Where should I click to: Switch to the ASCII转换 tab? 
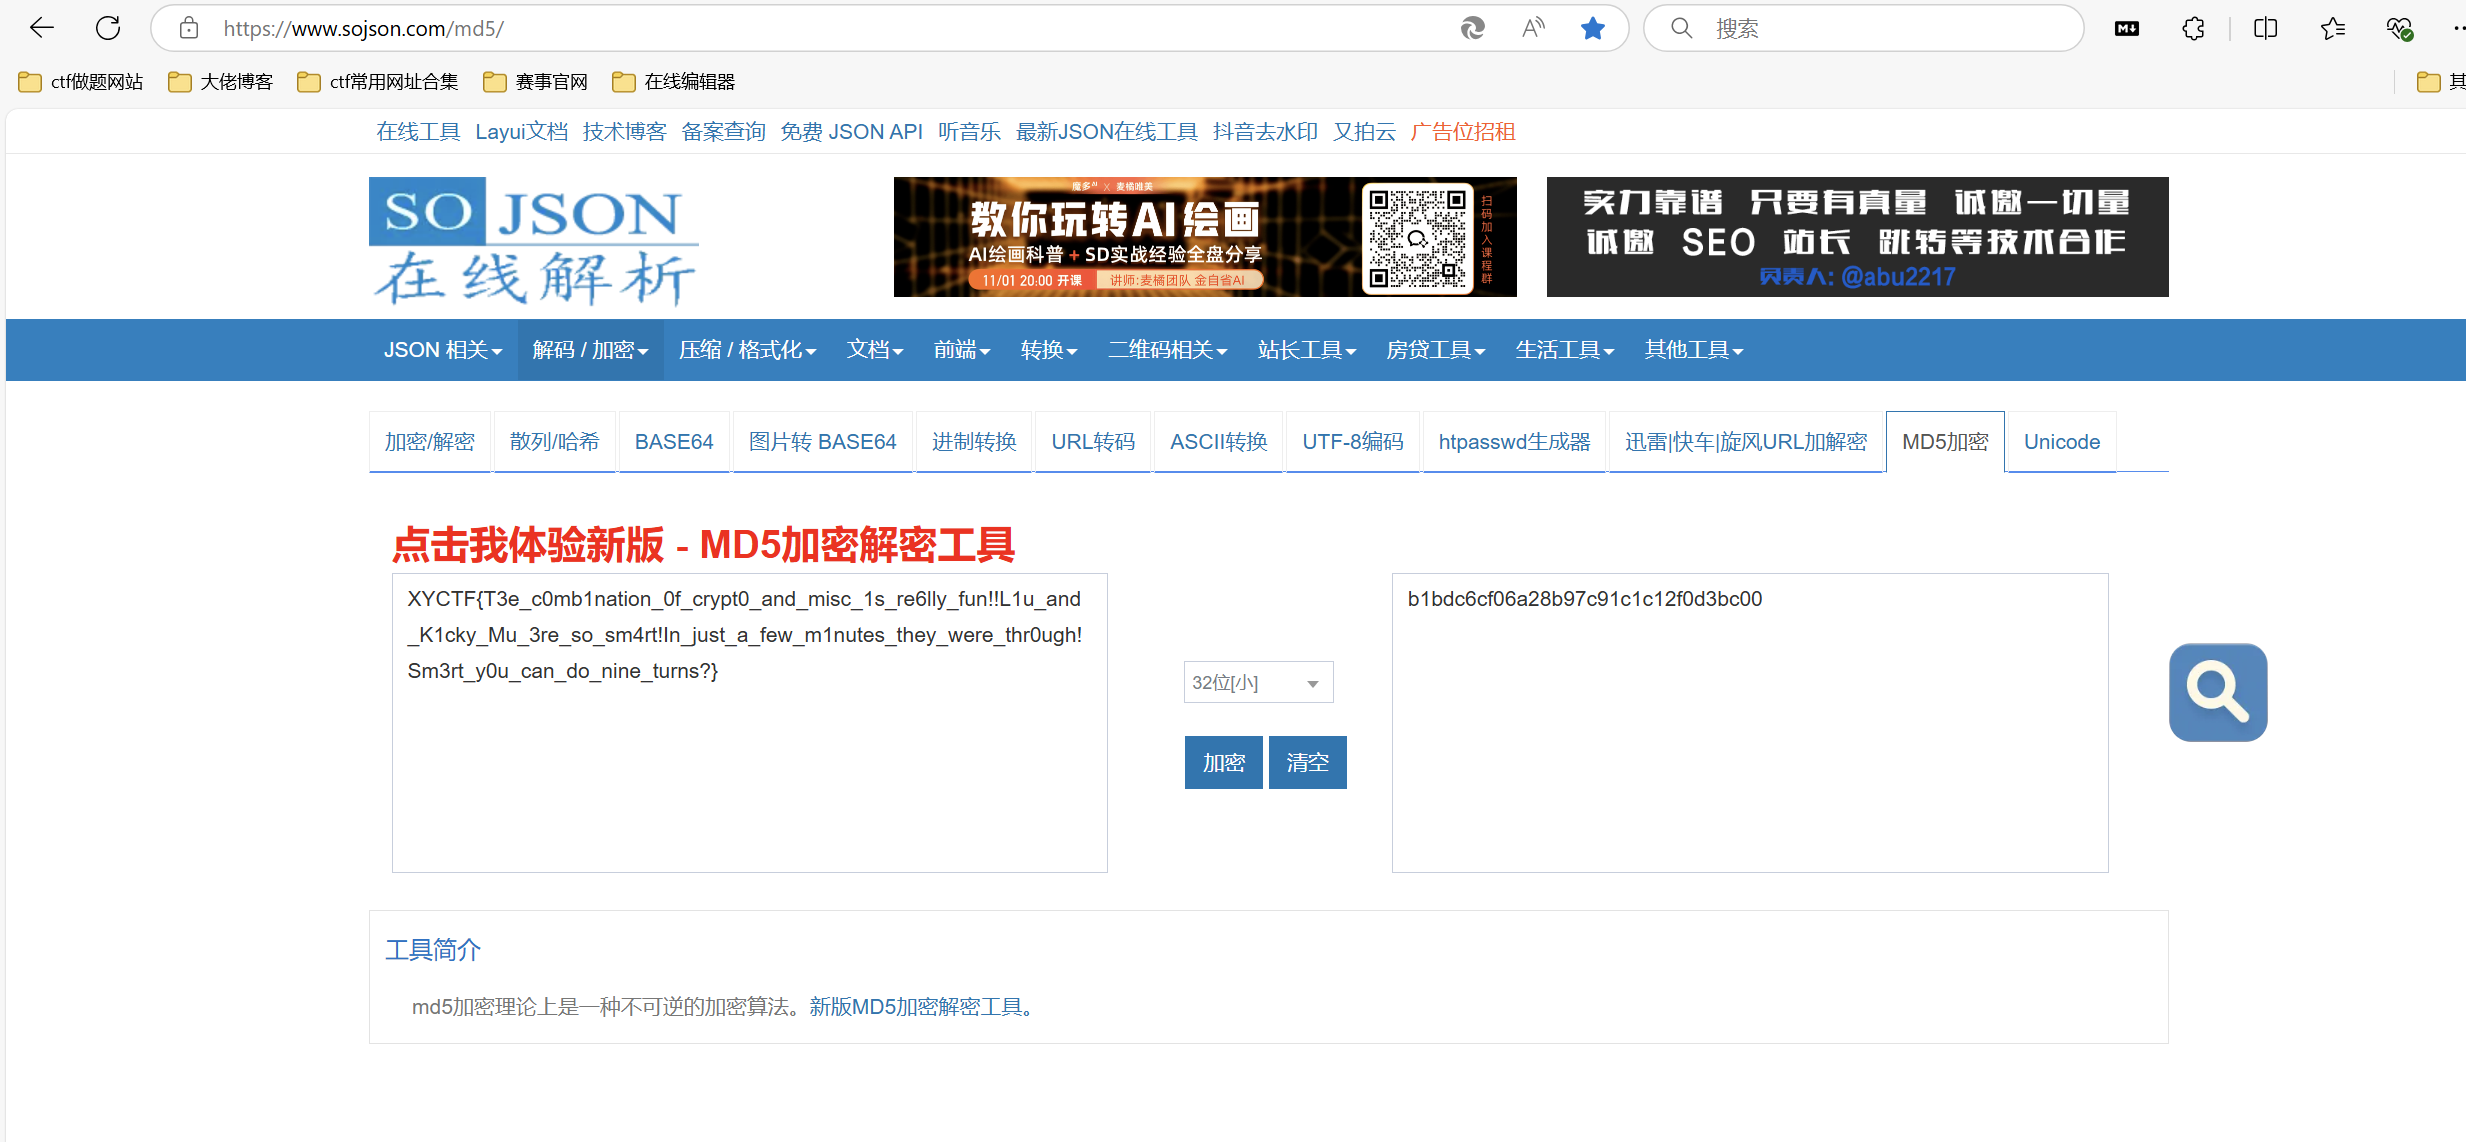coord(1219,441)
